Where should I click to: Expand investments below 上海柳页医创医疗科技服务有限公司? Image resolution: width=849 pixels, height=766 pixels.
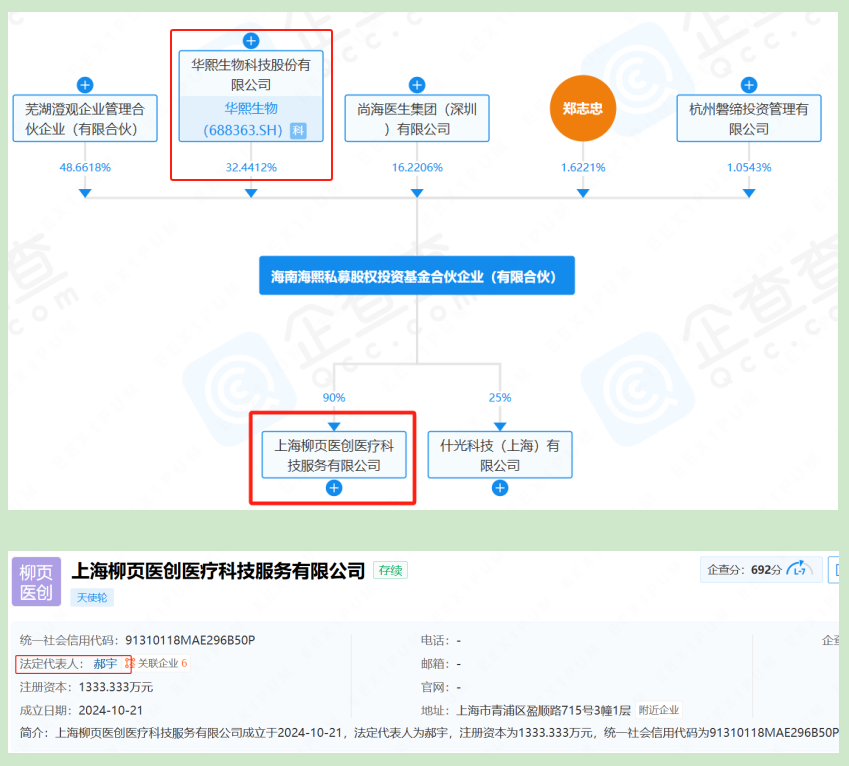coord(334,488)
